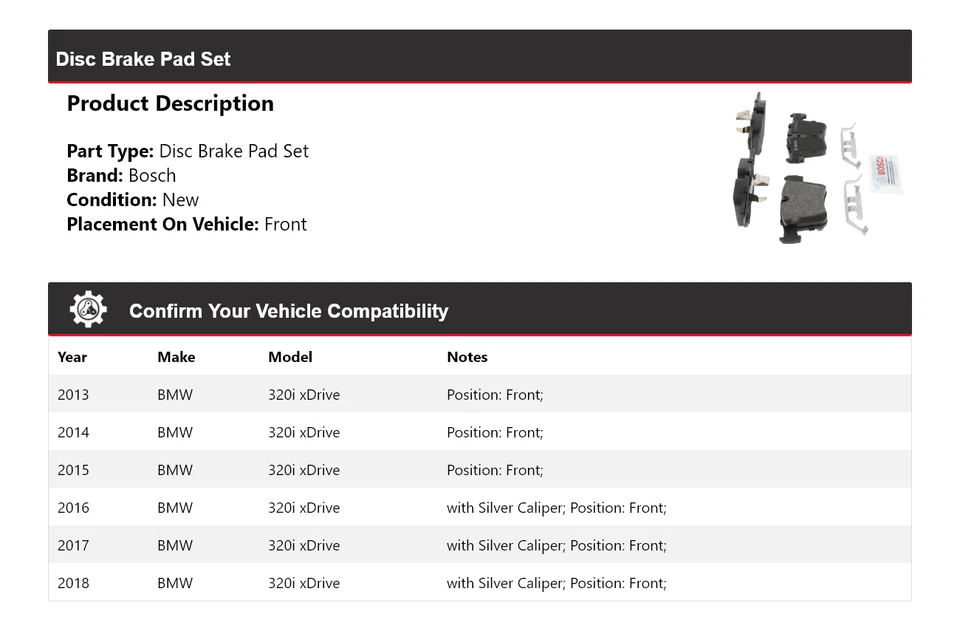960x631 pixels.
Task: Click the gear compatibility icon
Action: [88, 310]
